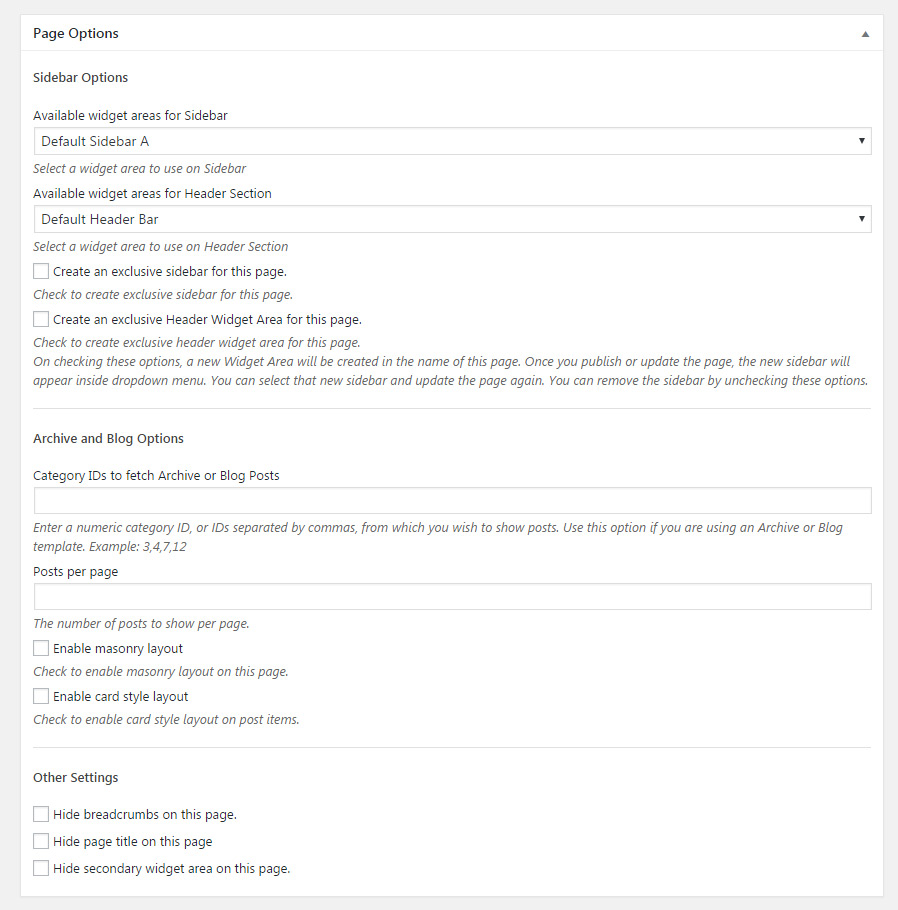Screen dimensions: 898x910
Task: Click the Posts per page field
Action: pos(452,597)
